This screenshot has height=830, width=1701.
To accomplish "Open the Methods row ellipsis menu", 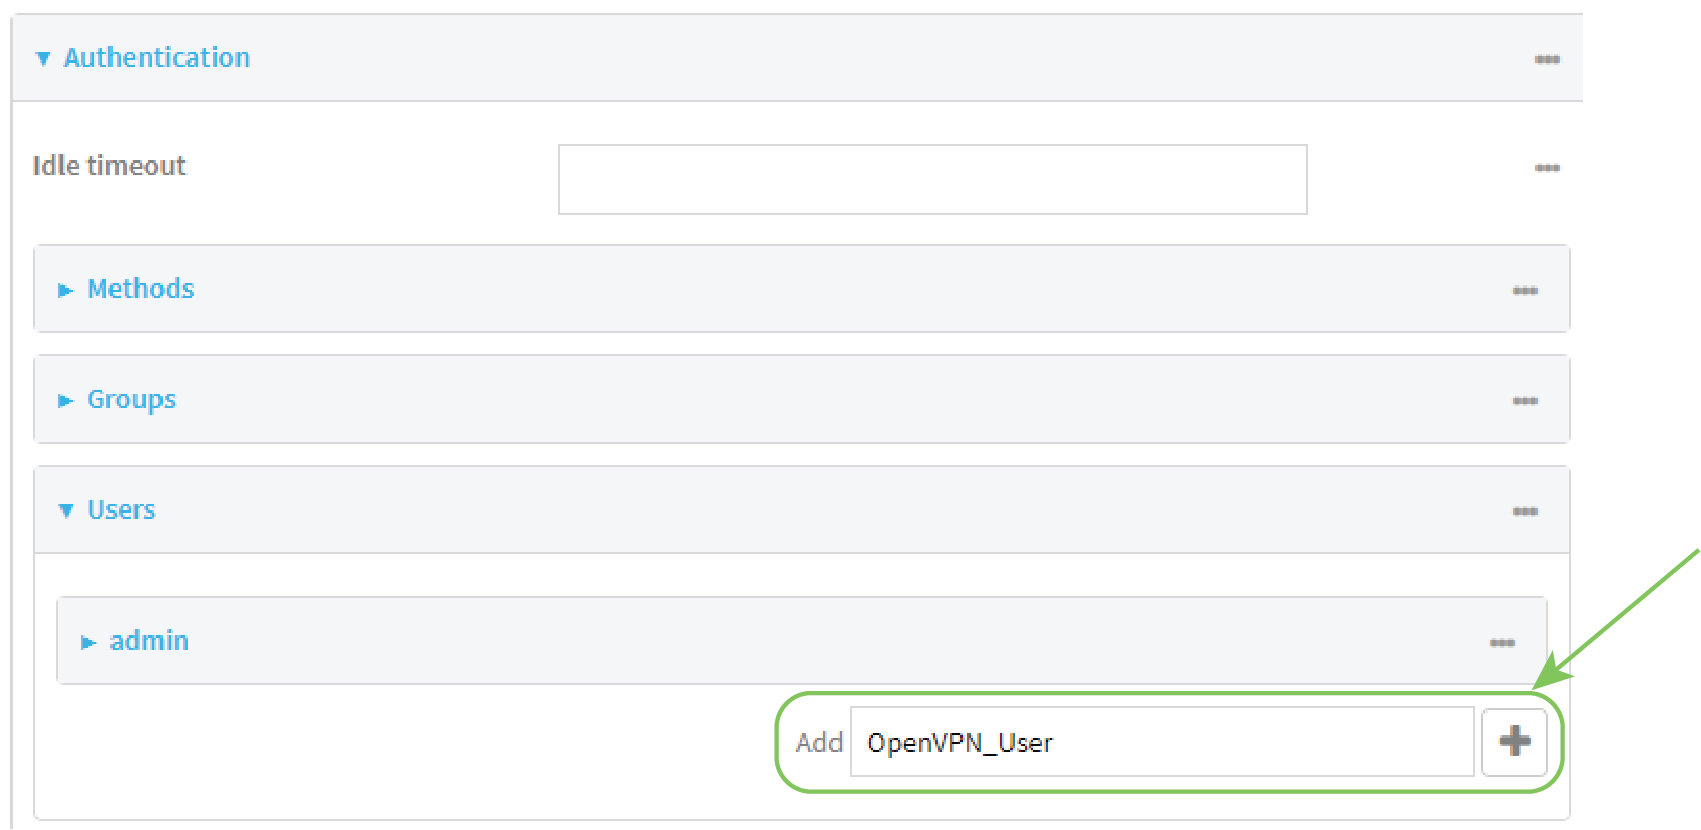I will click(1525, 291).
